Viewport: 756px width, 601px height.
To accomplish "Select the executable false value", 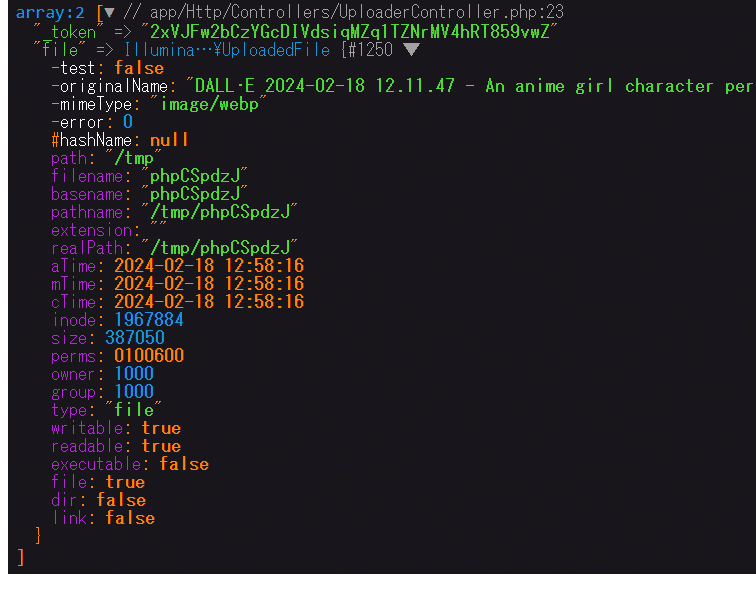I will point(184,464).
